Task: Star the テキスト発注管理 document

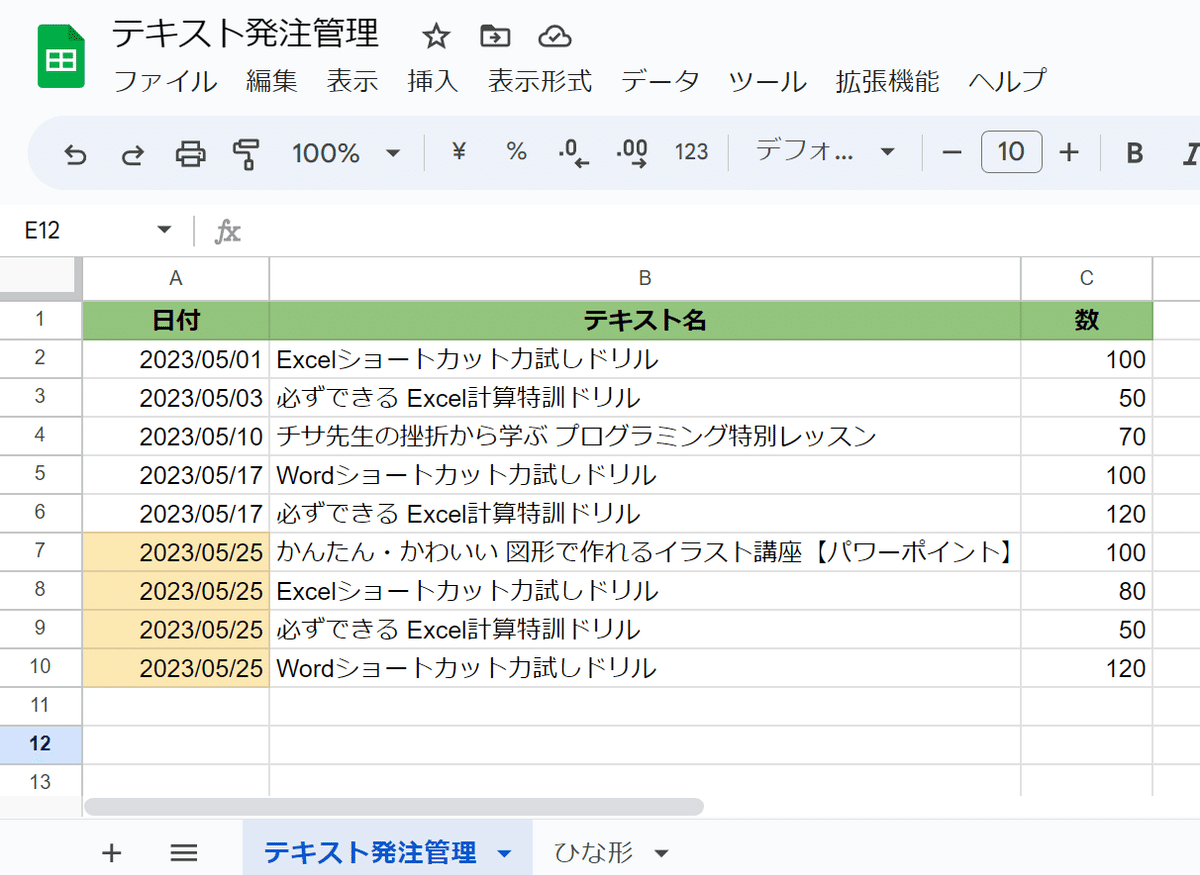Action: coord(436,37)
